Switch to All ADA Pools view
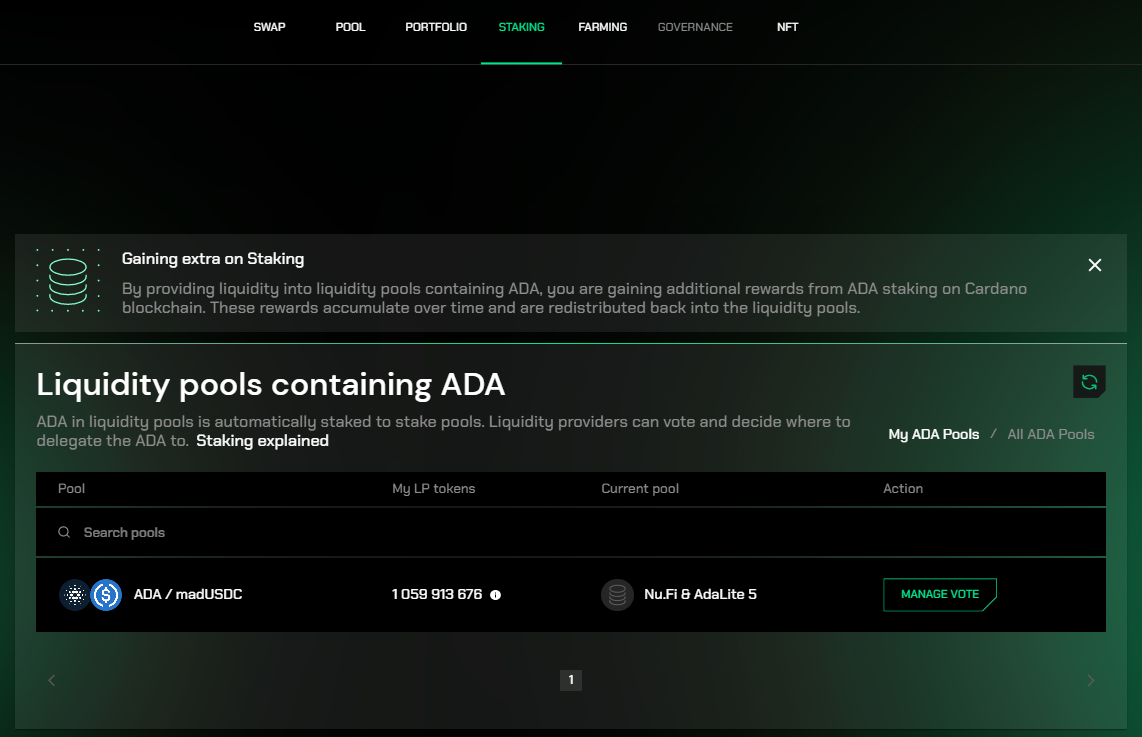Image resolution: width=1142 pixels, height=737 pixels. click(x=1050, y=434)
